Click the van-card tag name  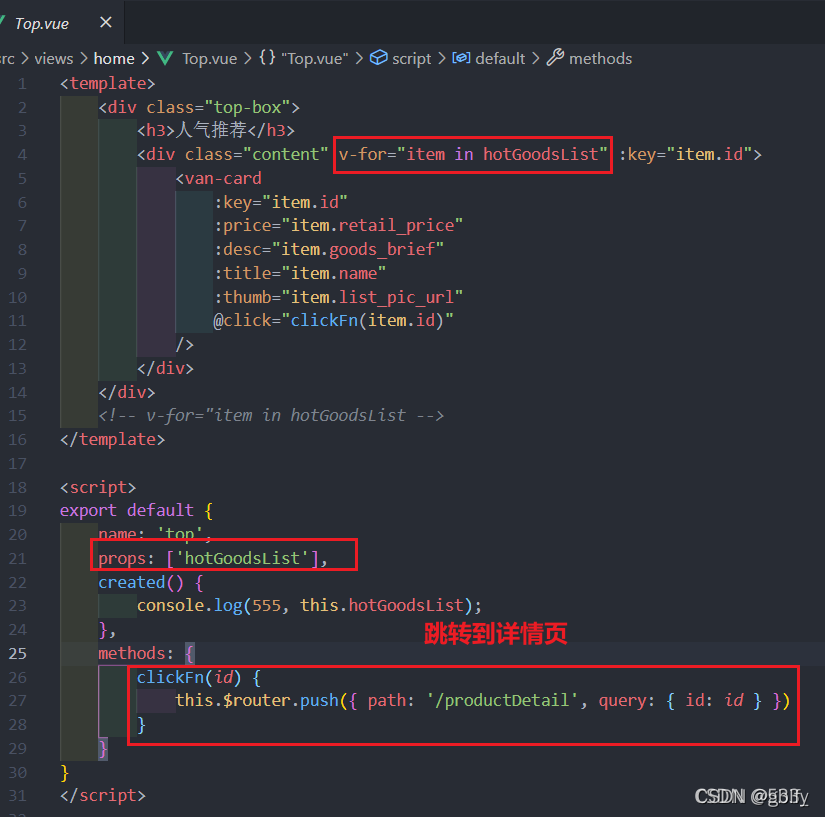click(223, 179)
